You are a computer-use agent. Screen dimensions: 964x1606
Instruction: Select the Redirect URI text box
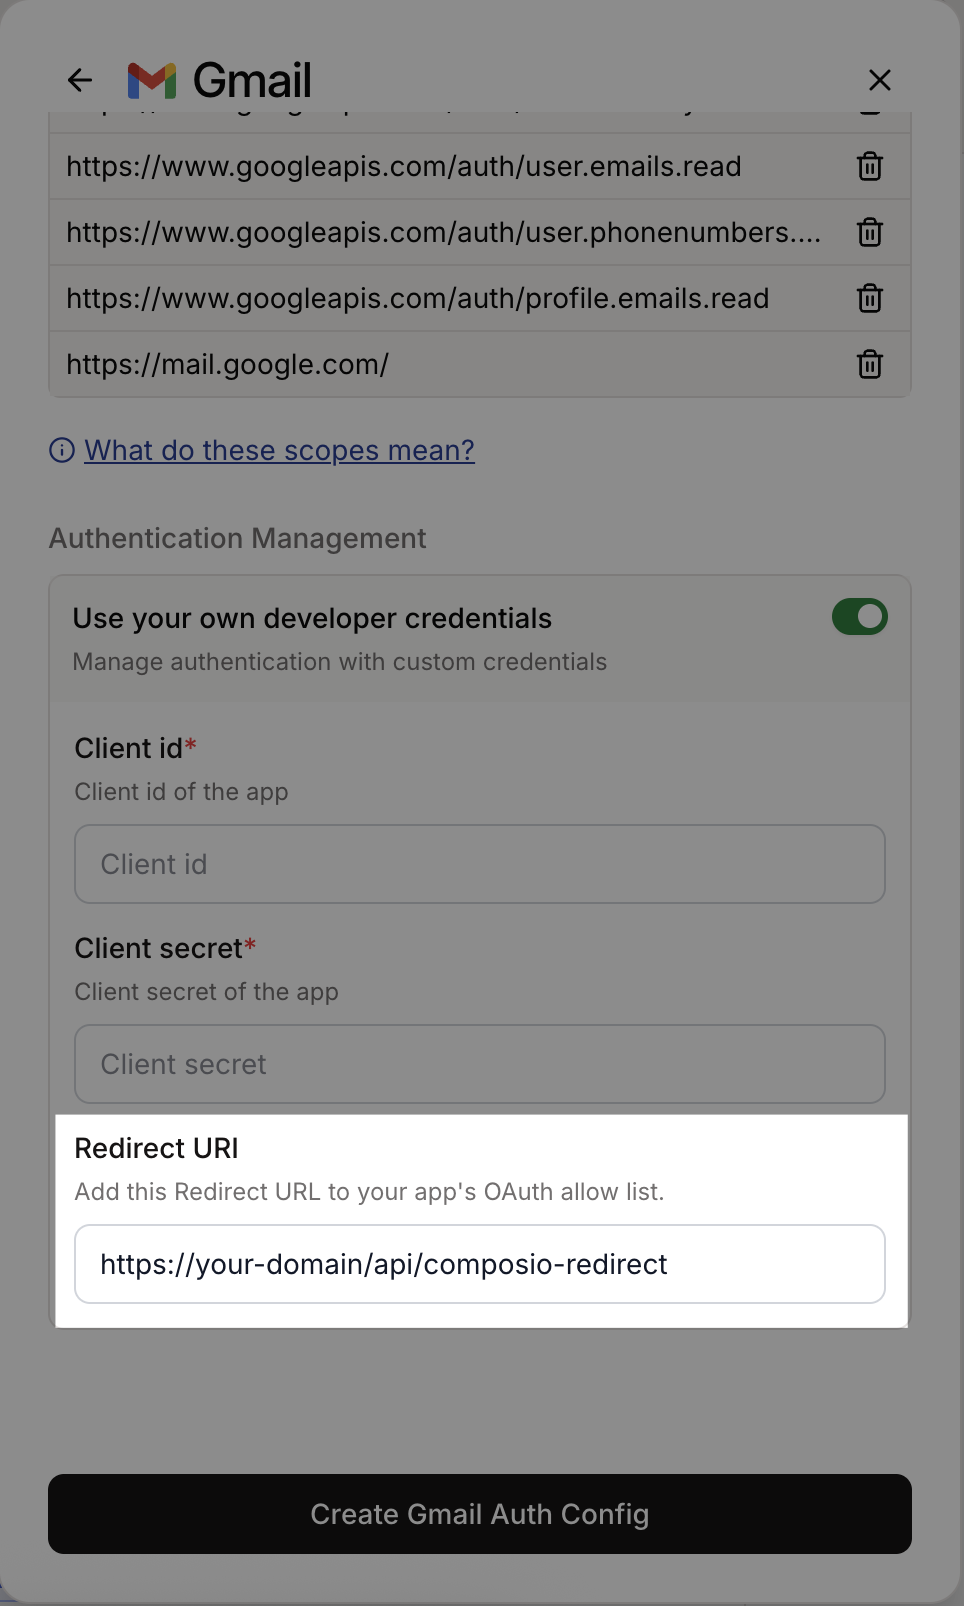click(x=480, y=1264)
